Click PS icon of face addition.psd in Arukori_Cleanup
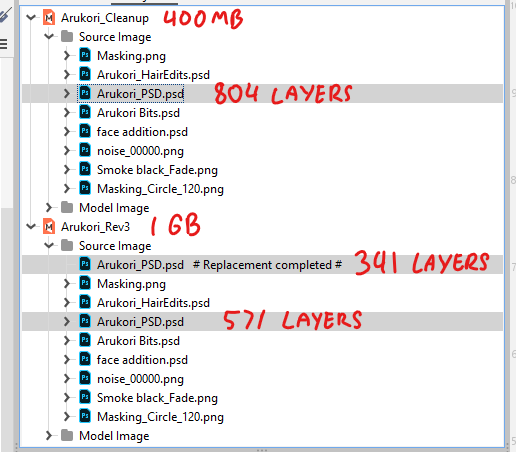The image size is (516, 452). [x=85, y=131]
